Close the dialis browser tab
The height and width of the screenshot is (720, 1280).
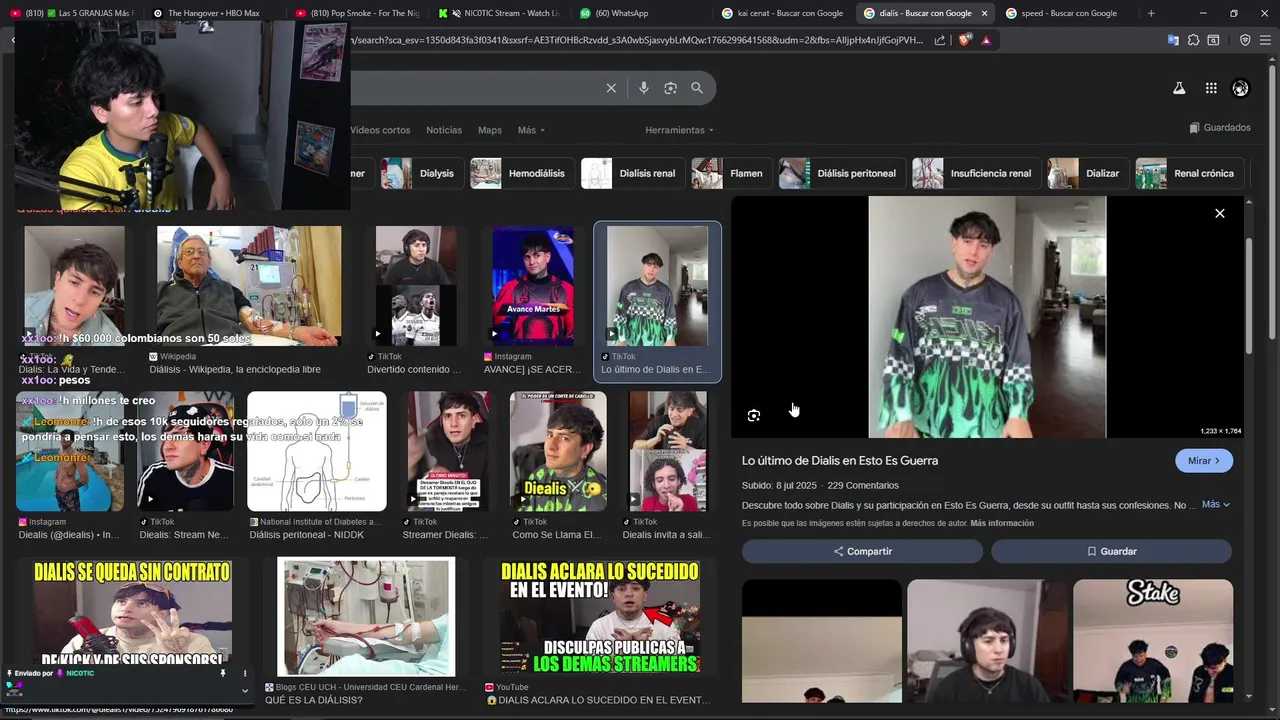tap(984, 13)
